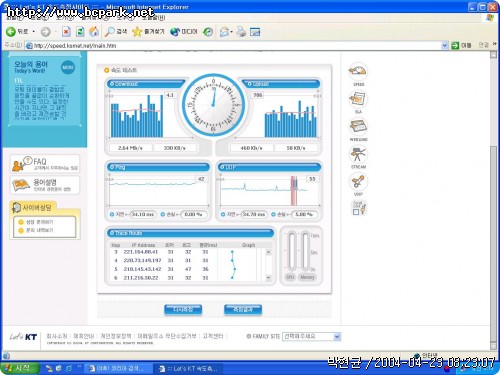Open the 회사소개 footer link
500x375 pixels.
pyautogui.click(x=57, y=336)
